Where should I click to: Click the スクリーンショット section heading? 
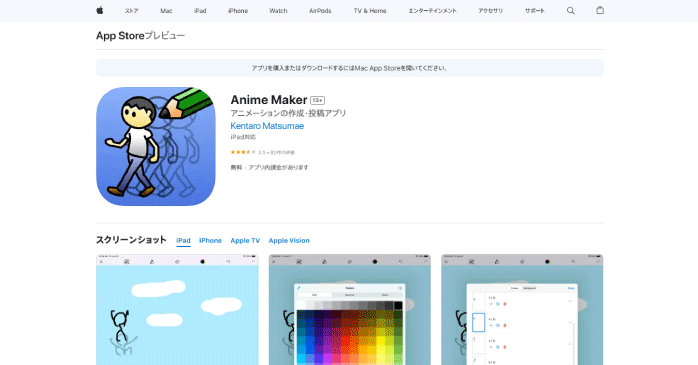click(131, 240)
